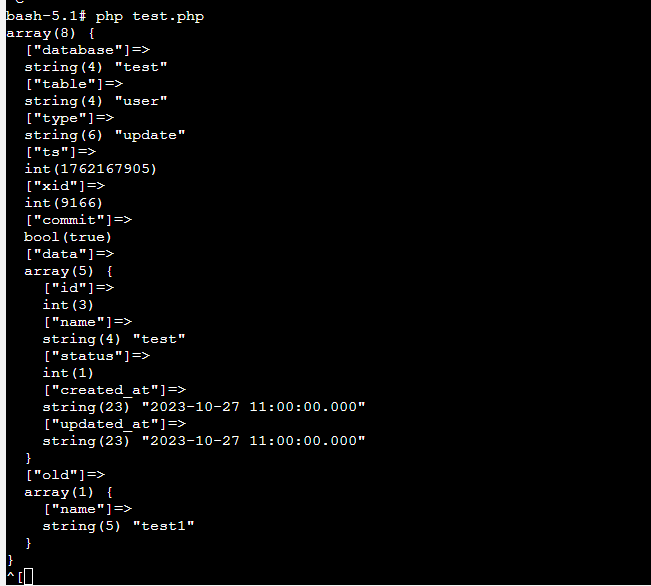
Task: Select the ["xid"] key line
Action: coord(64,186)
